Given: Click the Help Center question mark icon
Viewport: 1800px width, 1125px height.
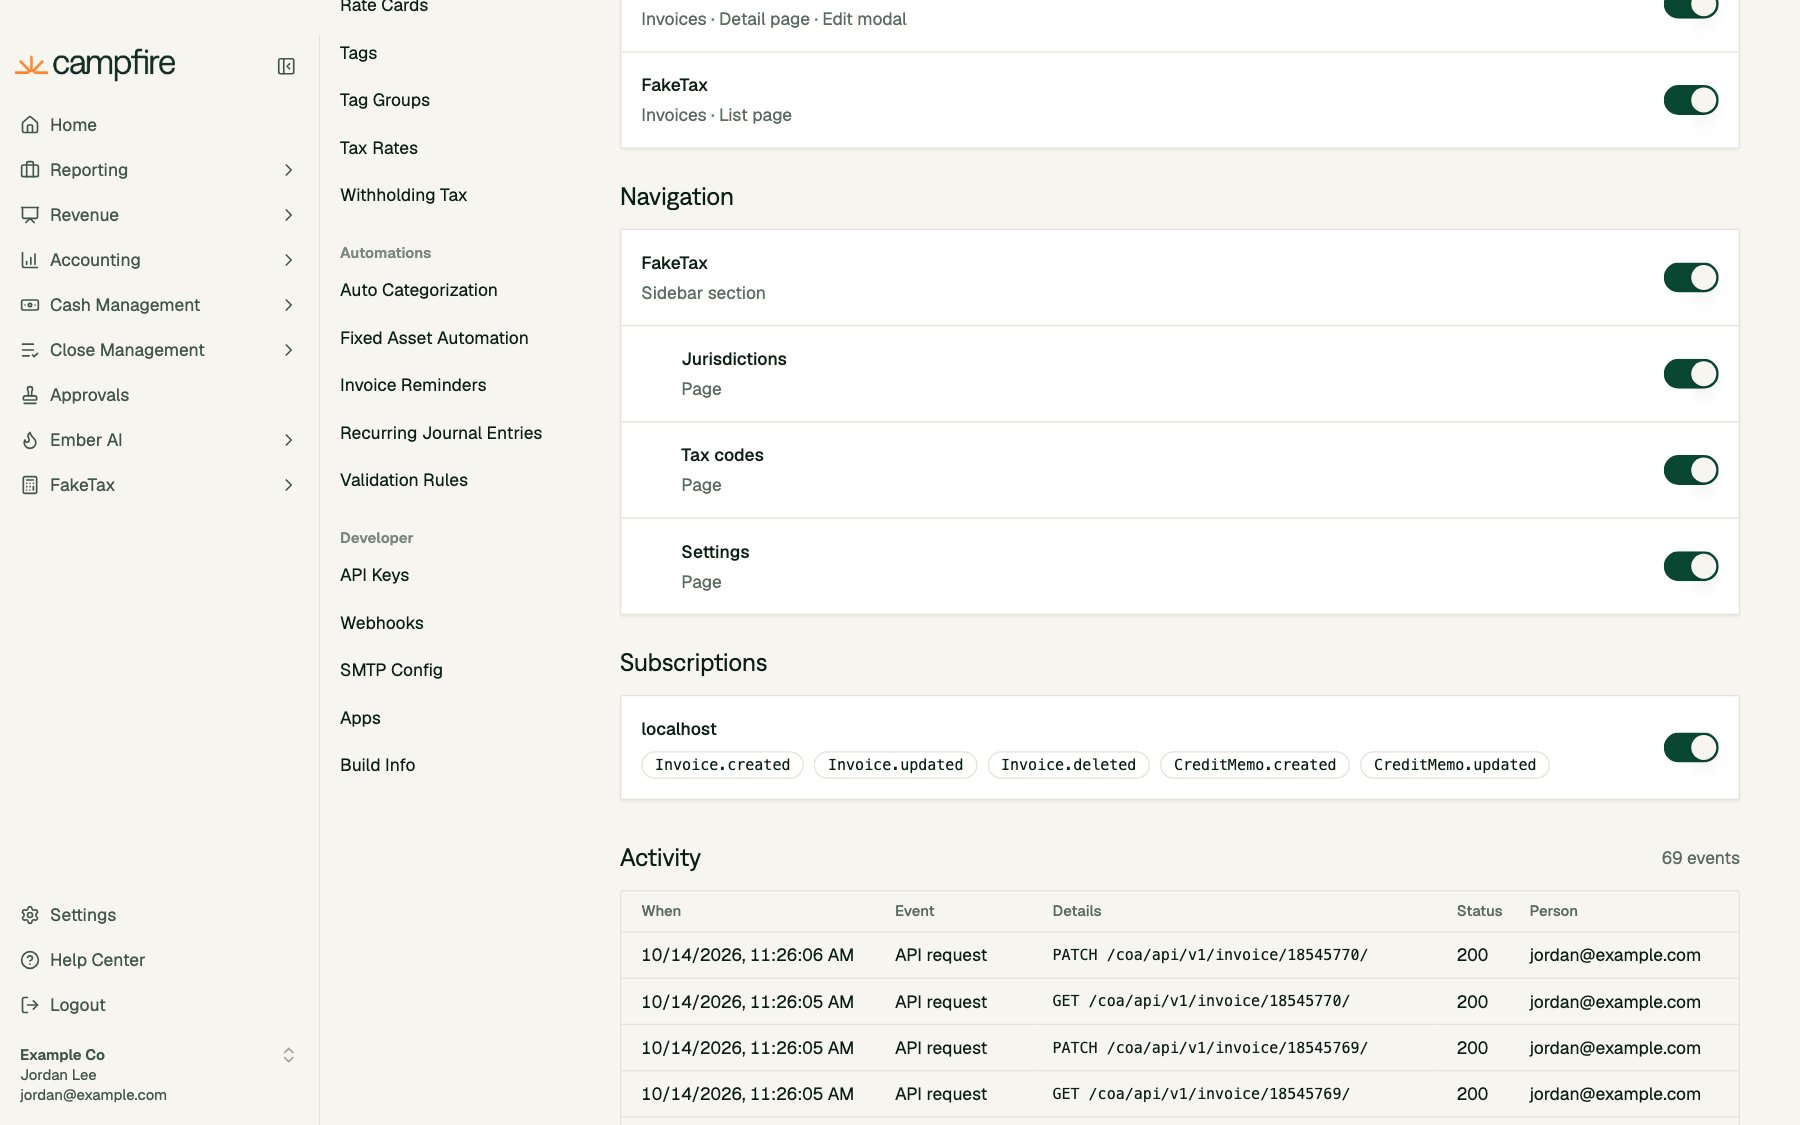Looking at the screenshot, I should point(30,960).
